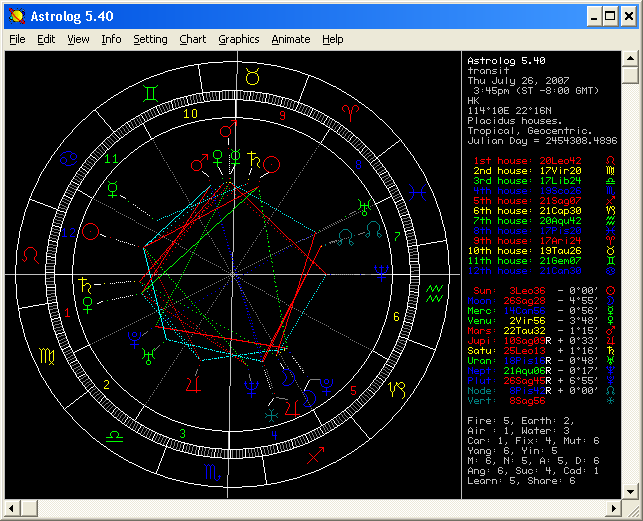
Task: Open the Animate menu
Action: pos(291,39)
